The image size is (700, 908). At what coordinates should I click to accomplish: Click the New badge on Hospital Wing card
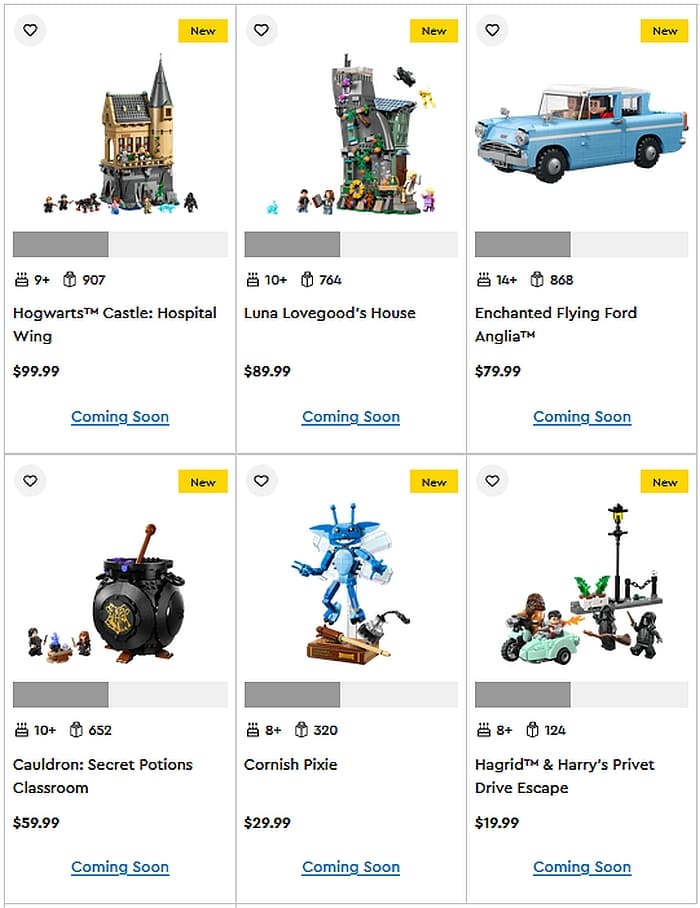pyautogui.click(x=203, y=31)
